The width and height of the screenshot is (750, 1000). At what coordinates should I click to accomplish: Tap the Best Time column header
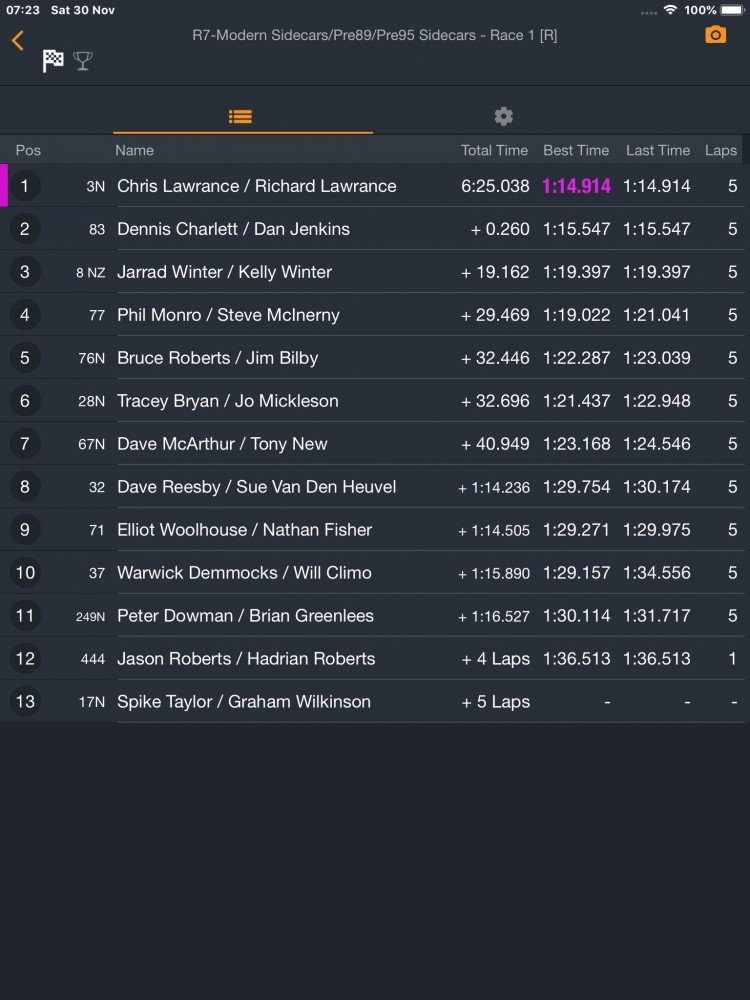pos(576,151)
